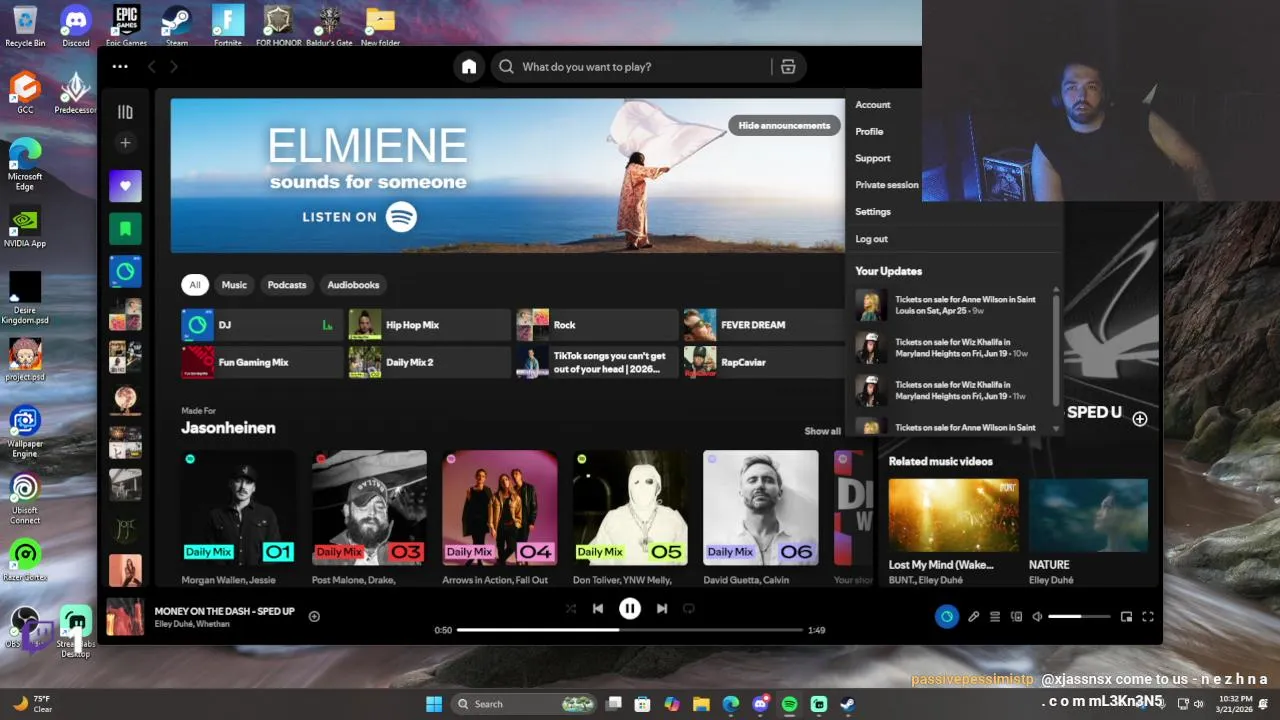1280x720 pixels.
Task: Open Daily Mix 01 card
Action: coord(238,519)
